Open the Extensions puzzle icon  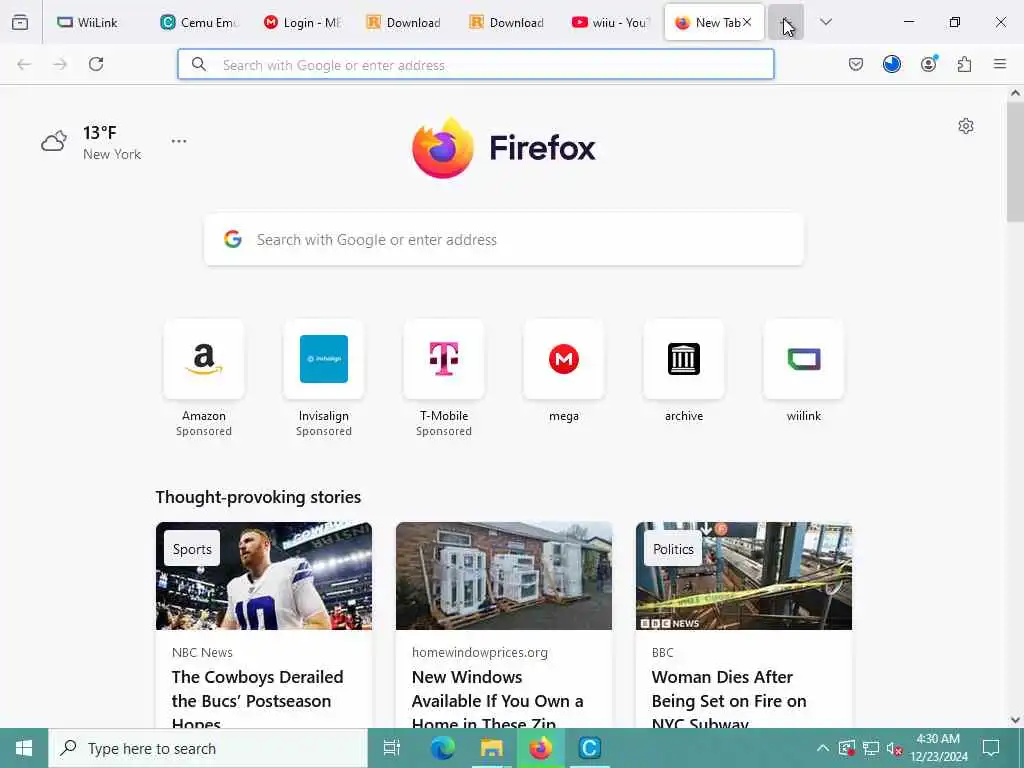tap(964, 64)
